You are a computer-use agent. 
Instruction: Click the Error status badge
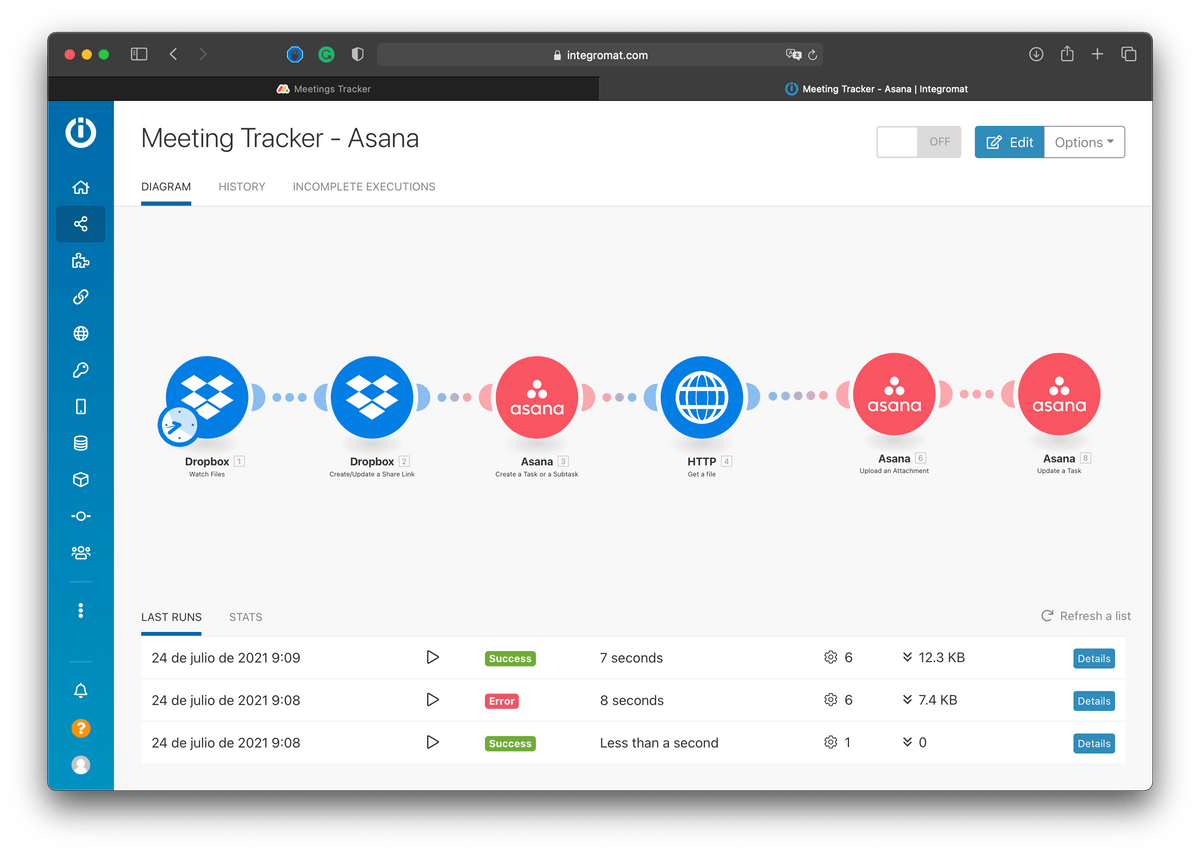pos(502,701)
